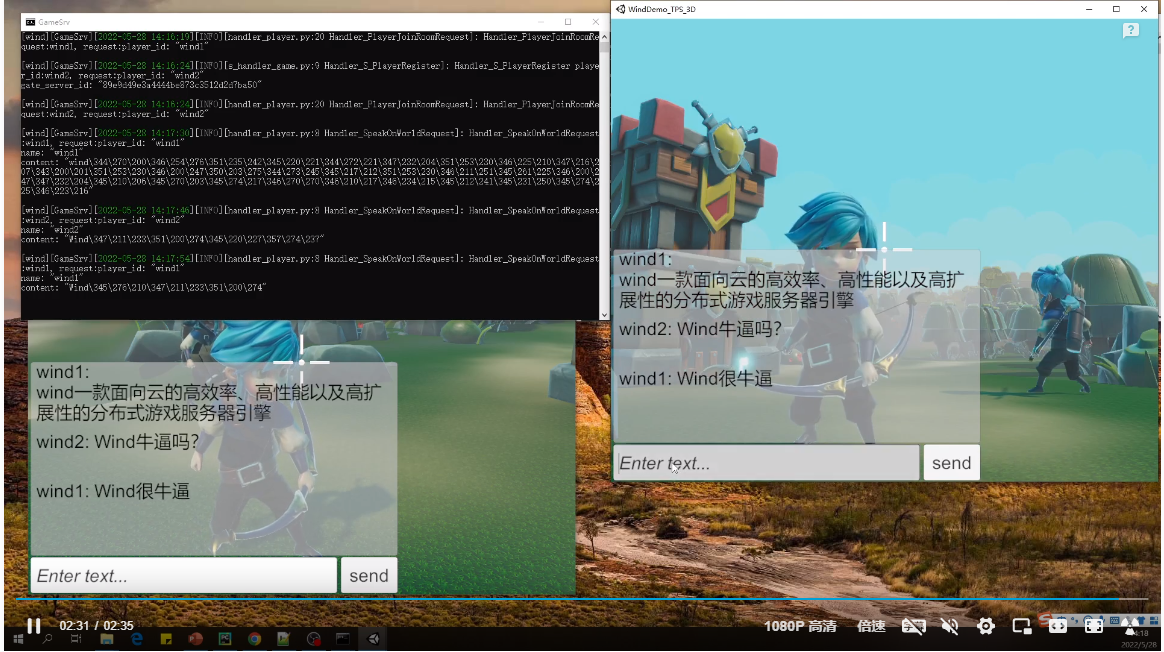This screenshot has height=652, width=1164.
Task: Close the GameSrv console window
Action: pos(595,22)
